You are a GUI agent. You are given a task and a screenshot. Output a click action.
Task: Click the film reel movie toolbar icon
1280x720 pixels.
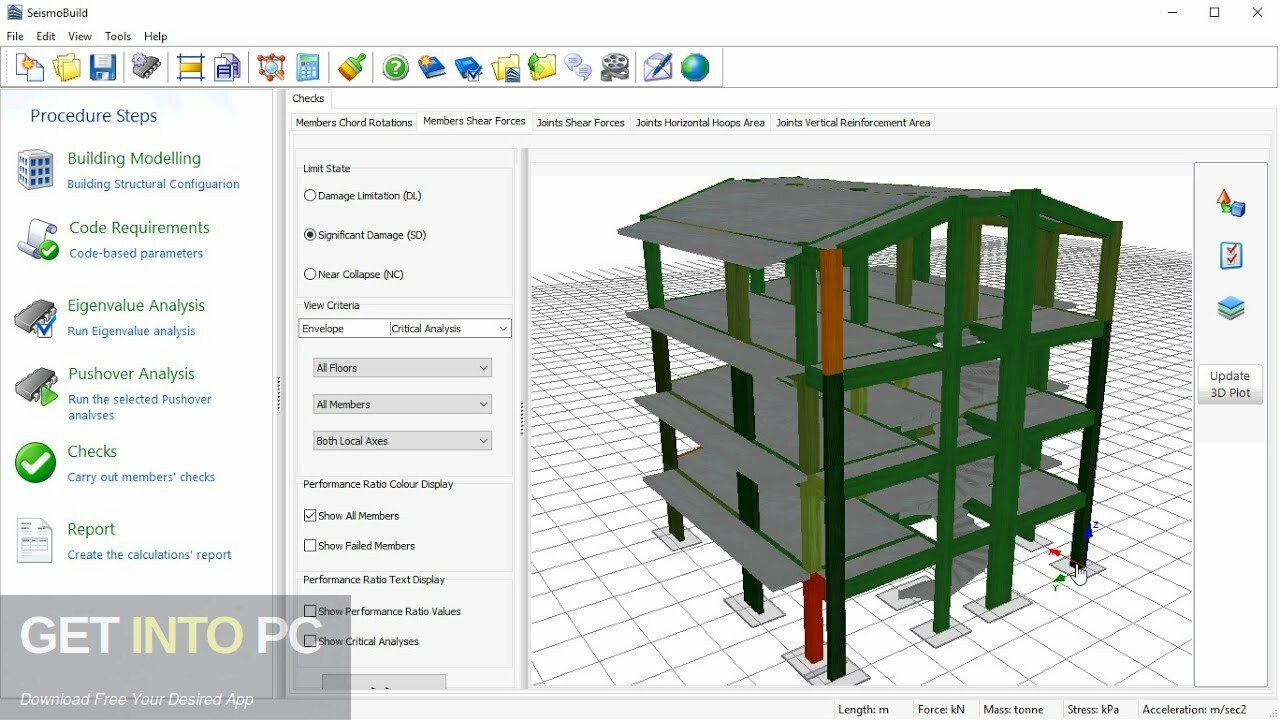(615, 67)
